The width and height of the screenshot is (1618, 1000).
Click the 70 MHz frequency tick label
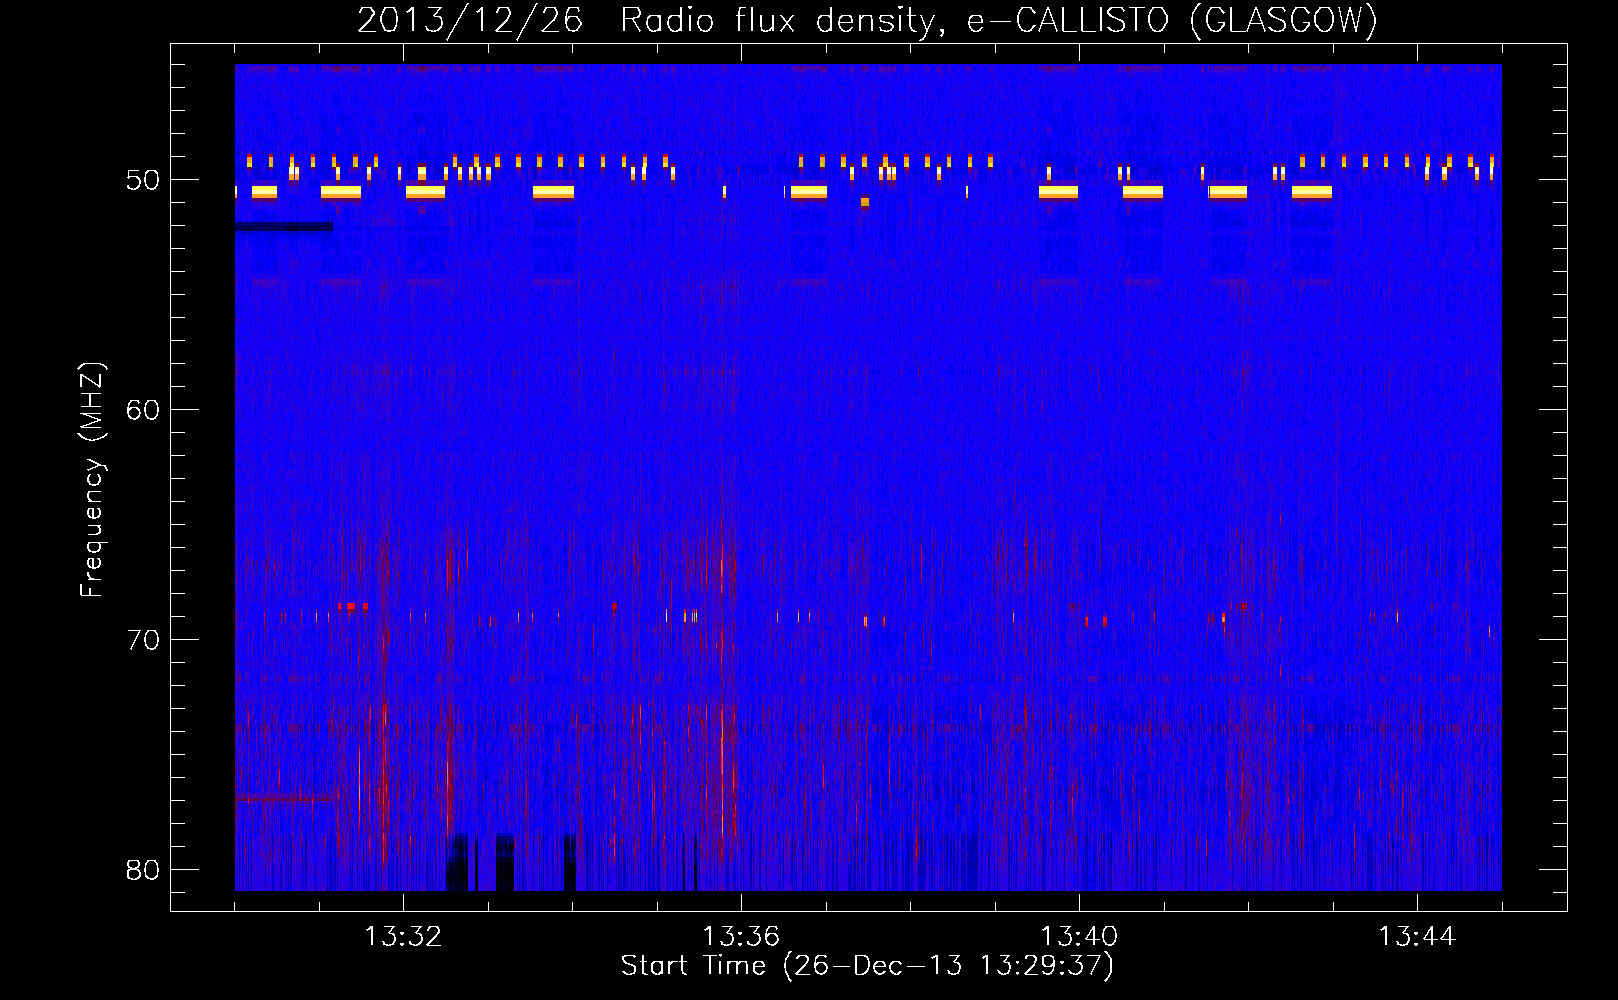pyautogui.click(x=143, y=640)
